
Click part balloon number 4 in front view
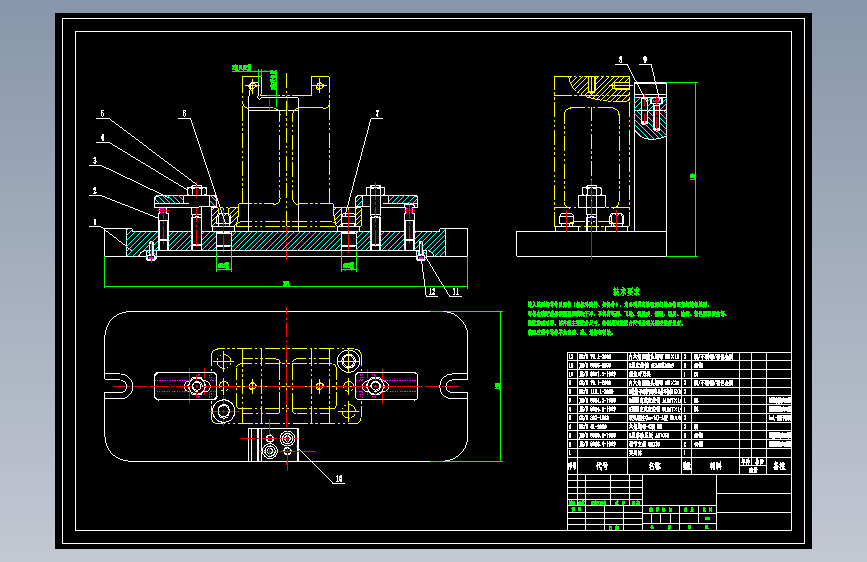click(102, 138)
